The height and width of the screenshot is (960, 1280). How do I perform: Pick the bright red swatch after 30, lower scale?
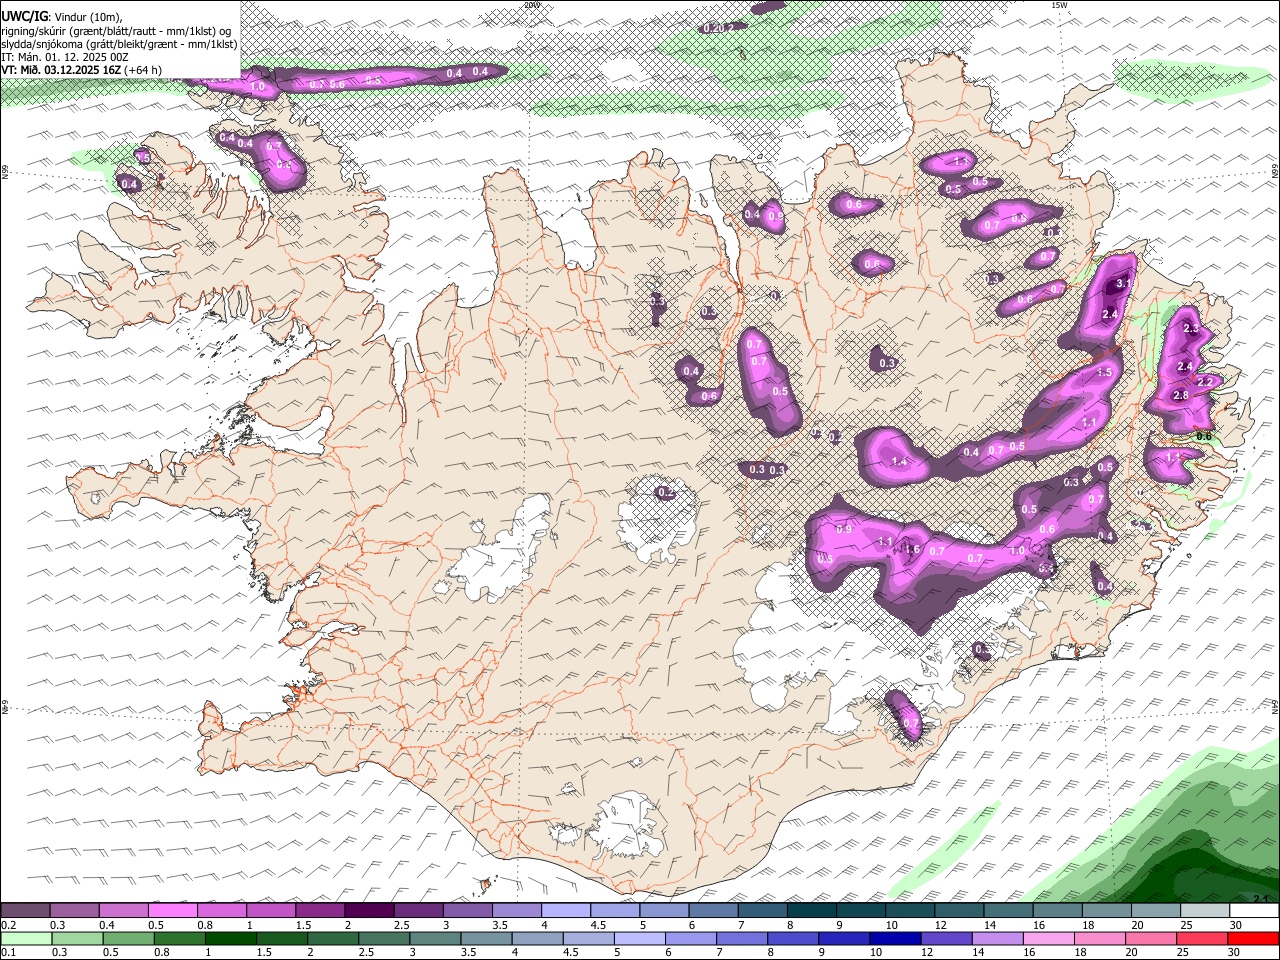[1254, 939]
